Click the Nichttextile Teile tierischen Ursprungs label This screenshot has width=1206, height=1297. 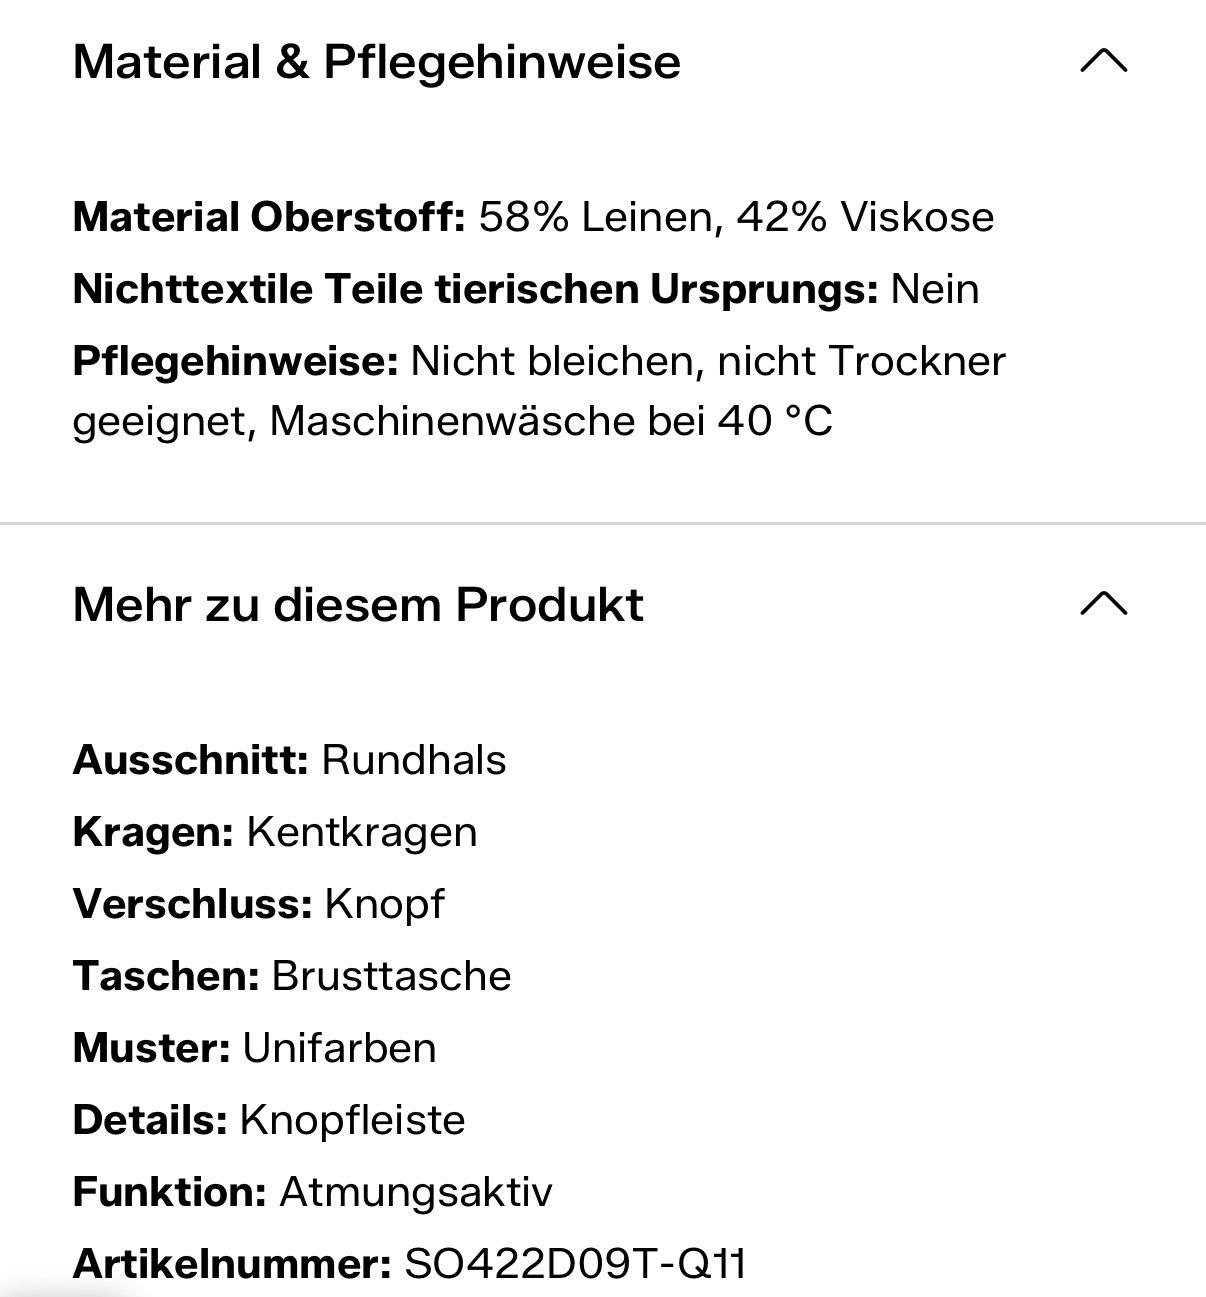(x=475, y=289)
